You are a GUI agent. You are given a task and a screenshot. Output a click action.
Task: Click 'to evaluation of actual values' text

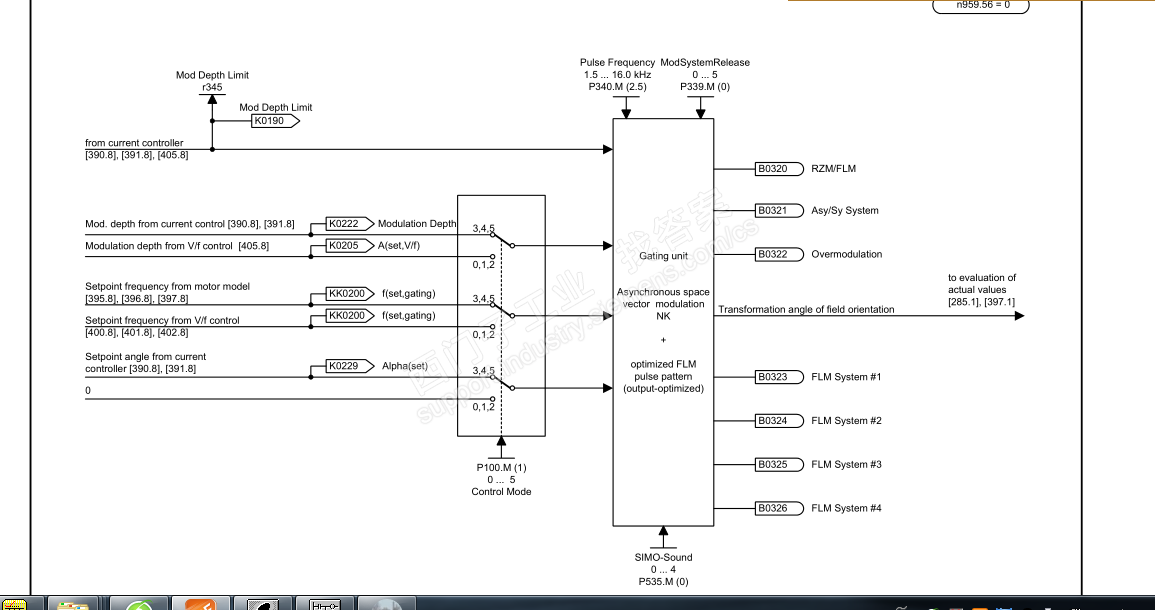tap(982, 284)
